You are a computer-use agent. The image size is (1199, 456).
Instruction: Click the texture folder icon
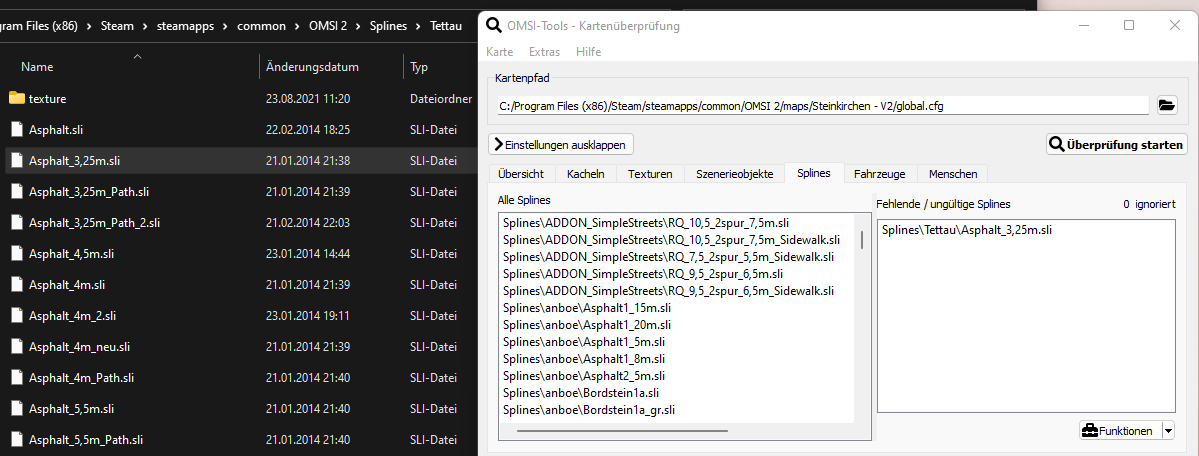click(16, 98)
